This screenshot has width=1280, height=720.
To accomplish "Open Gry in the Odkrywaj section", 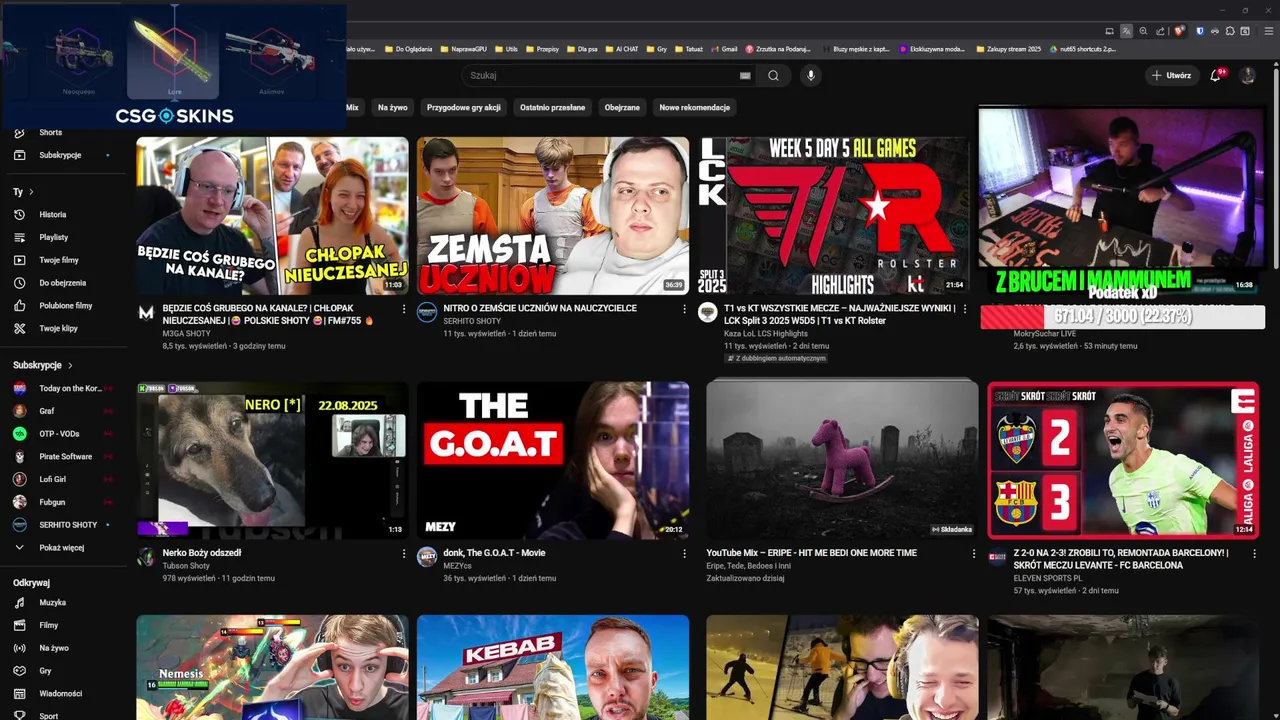I will (45, 671).
